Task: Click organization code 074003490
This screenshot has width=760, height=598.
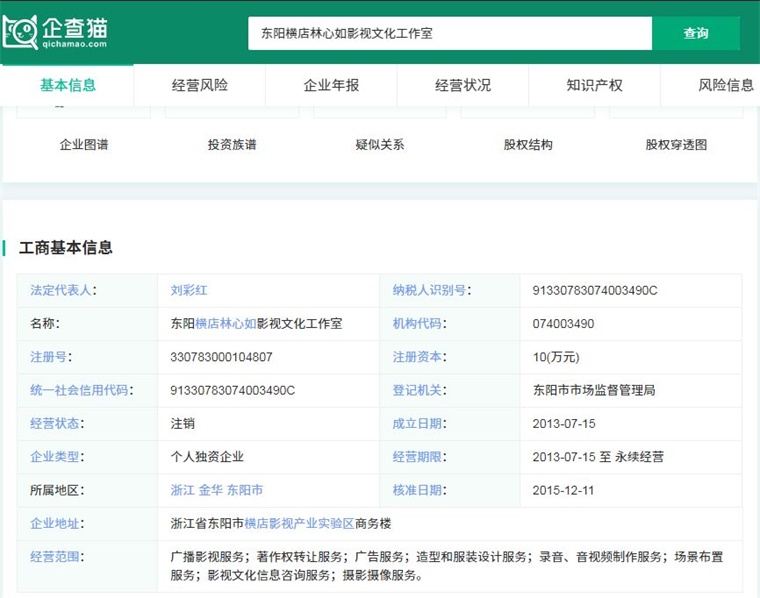Action: (563, 324)
